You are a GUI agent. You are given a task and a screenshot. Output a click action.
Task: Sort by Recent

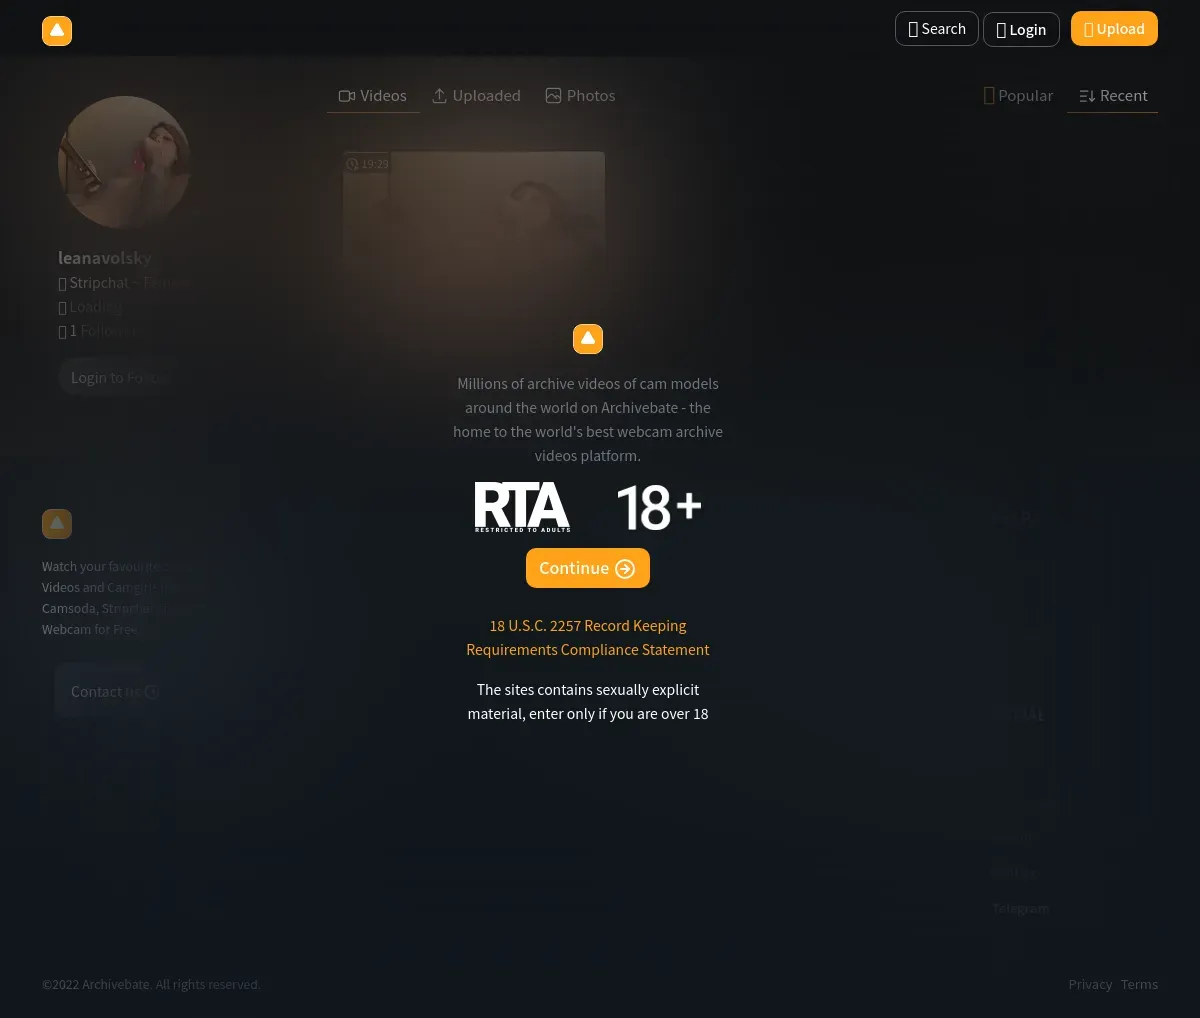point(1113,96)
